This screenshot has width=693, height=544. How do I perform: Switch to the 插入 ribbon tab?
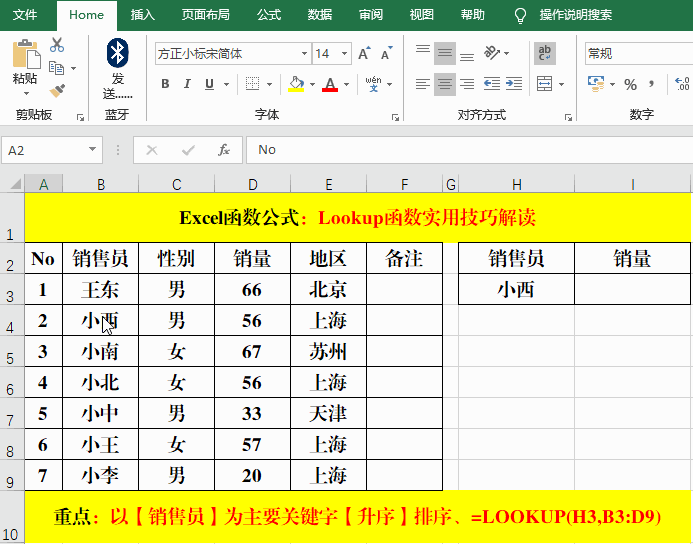click(143, 15)
